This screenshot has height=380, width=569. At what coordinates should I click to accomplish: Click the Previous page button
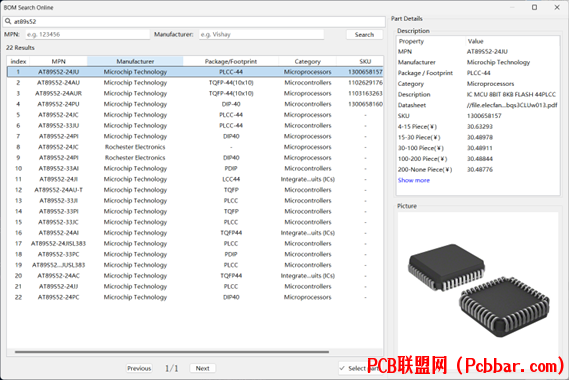139,368
